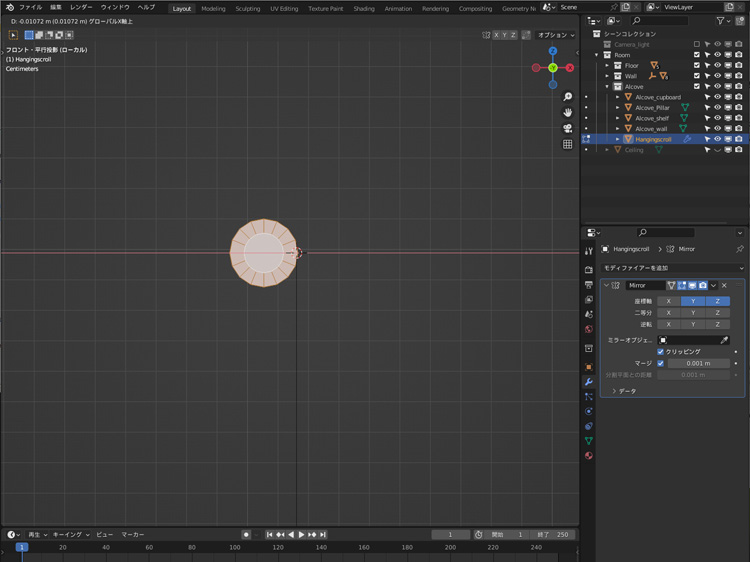Click the 0.001 m merge distance field

click(697, 363)
